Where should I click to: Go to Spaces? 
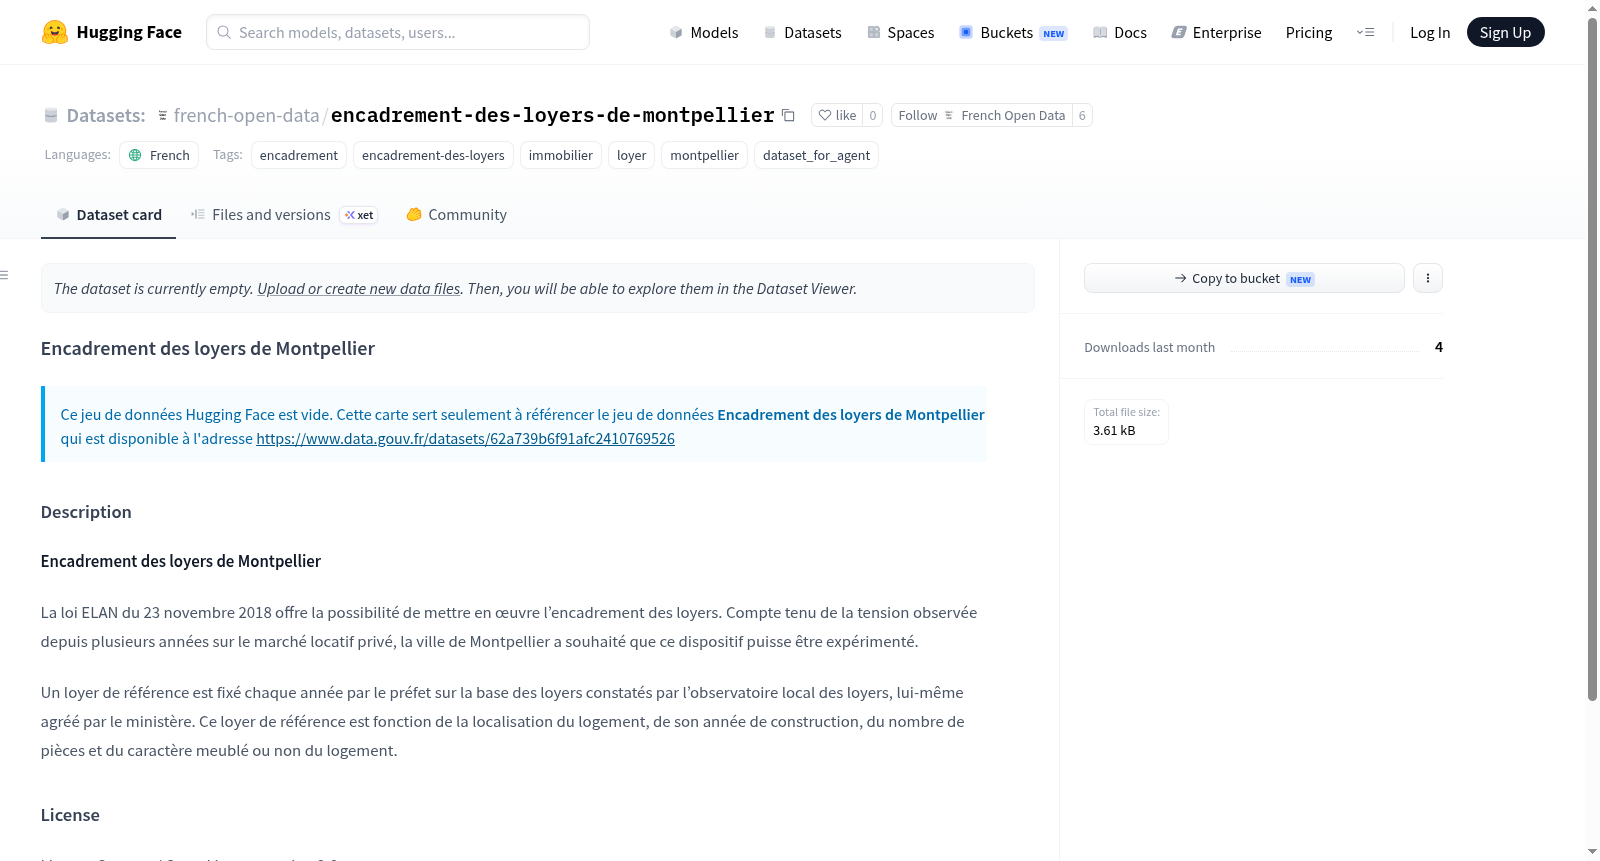[901, 32]
